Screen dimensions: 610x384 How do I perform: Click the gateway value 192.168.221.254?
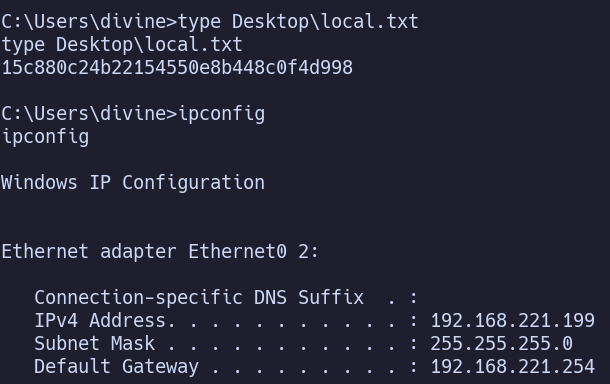click(513, 367)
